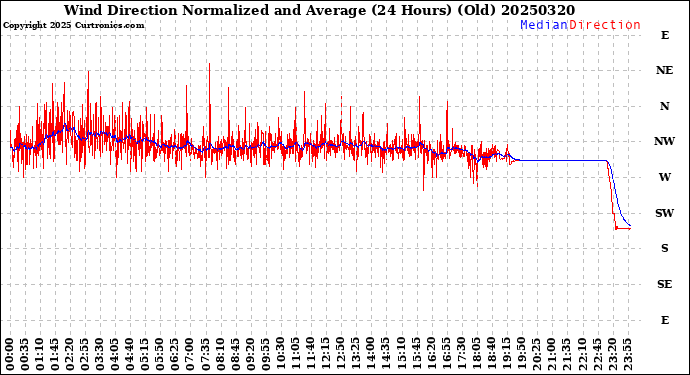Click the "04:40" time axis label
Screen dimensions: 690x375
coord(130,355)
